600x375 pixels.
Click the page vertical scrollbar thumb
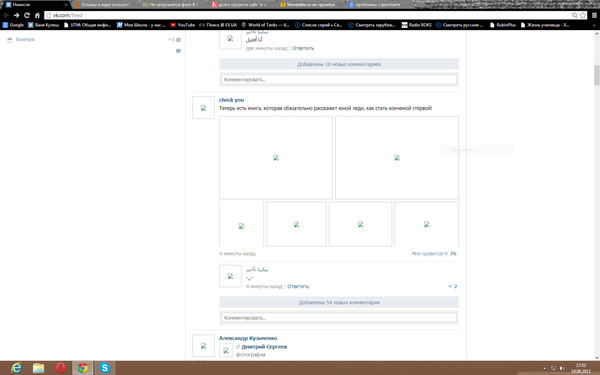click(597, 75)
